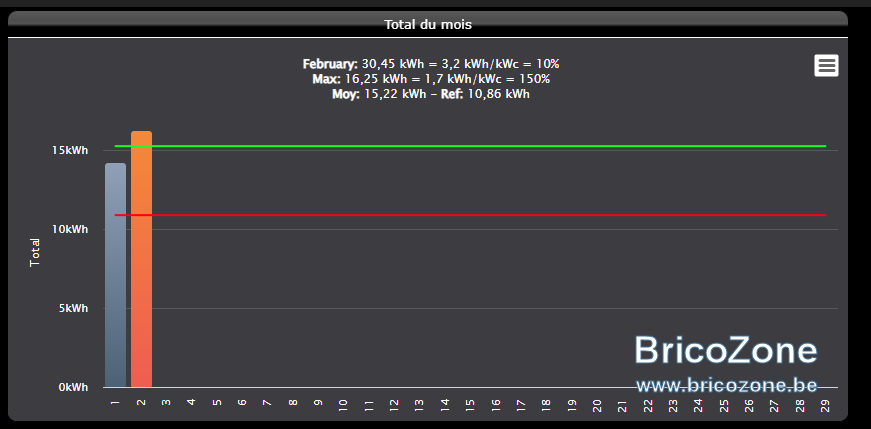
Task: Select day 20 on the x-axis
Action: [597, 406]
